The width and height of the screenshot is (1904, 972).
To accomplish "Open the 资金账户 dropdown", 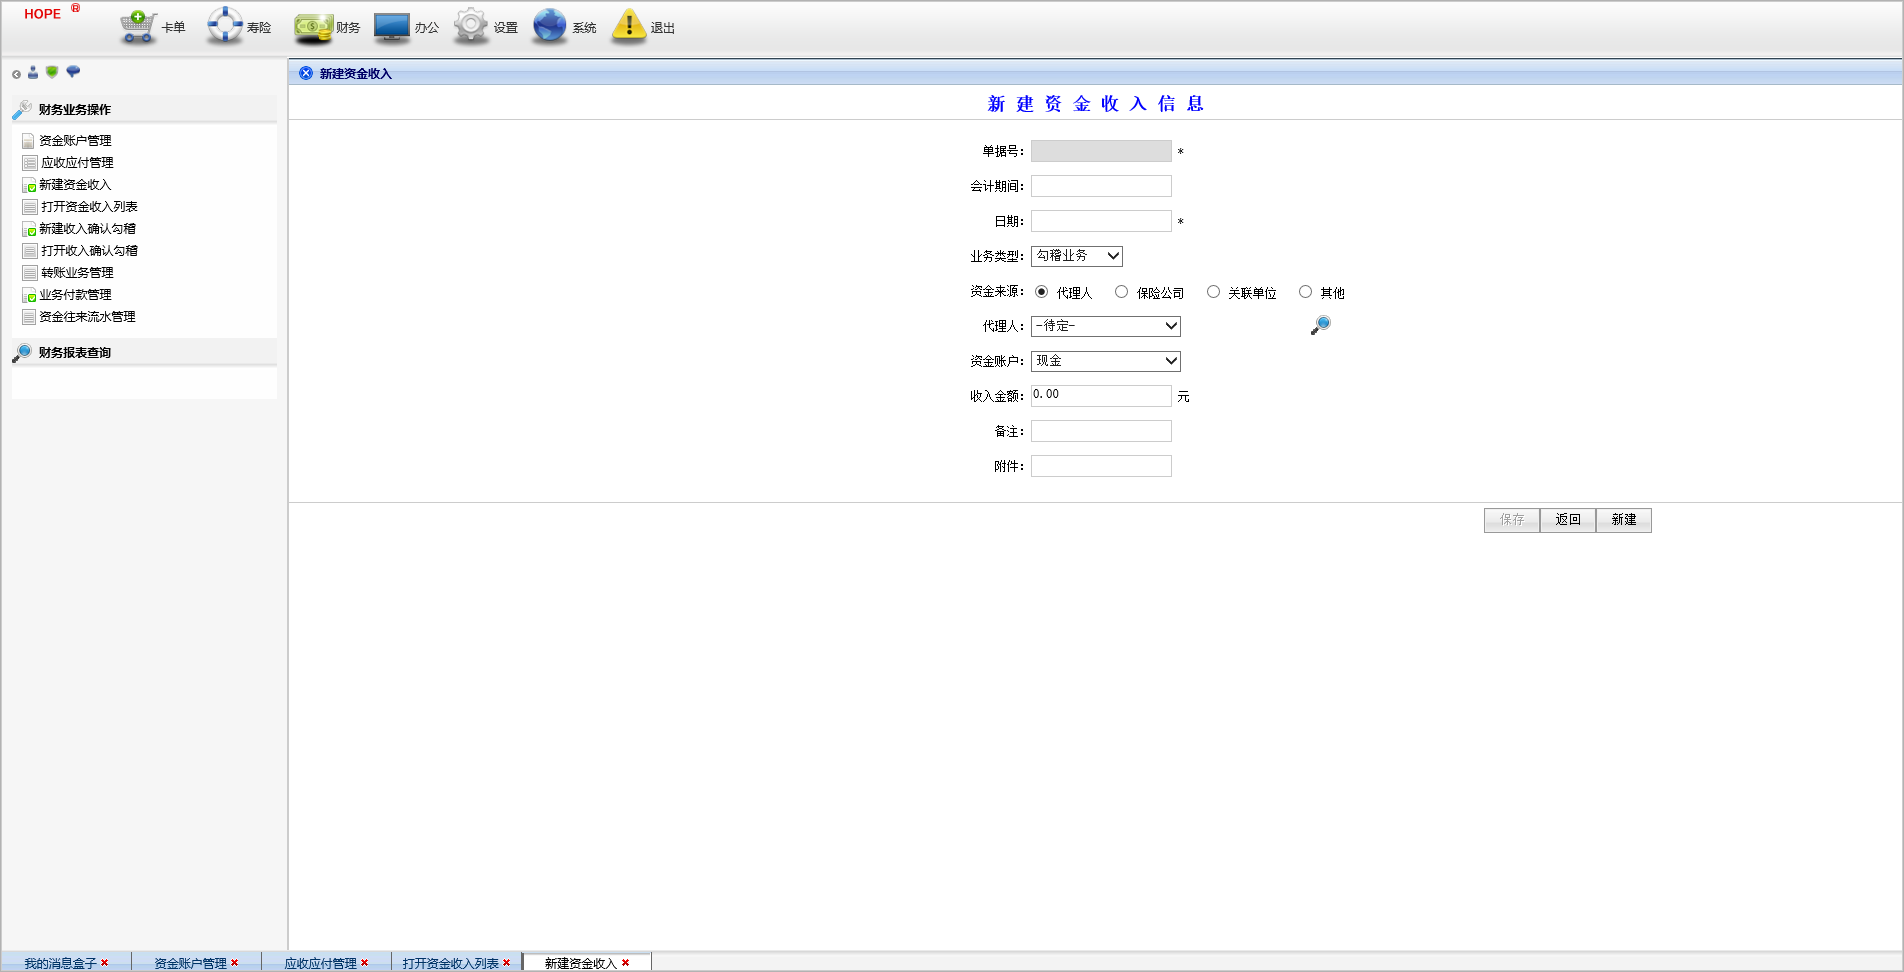I will pyautogui.click(x=1105, y=361).
